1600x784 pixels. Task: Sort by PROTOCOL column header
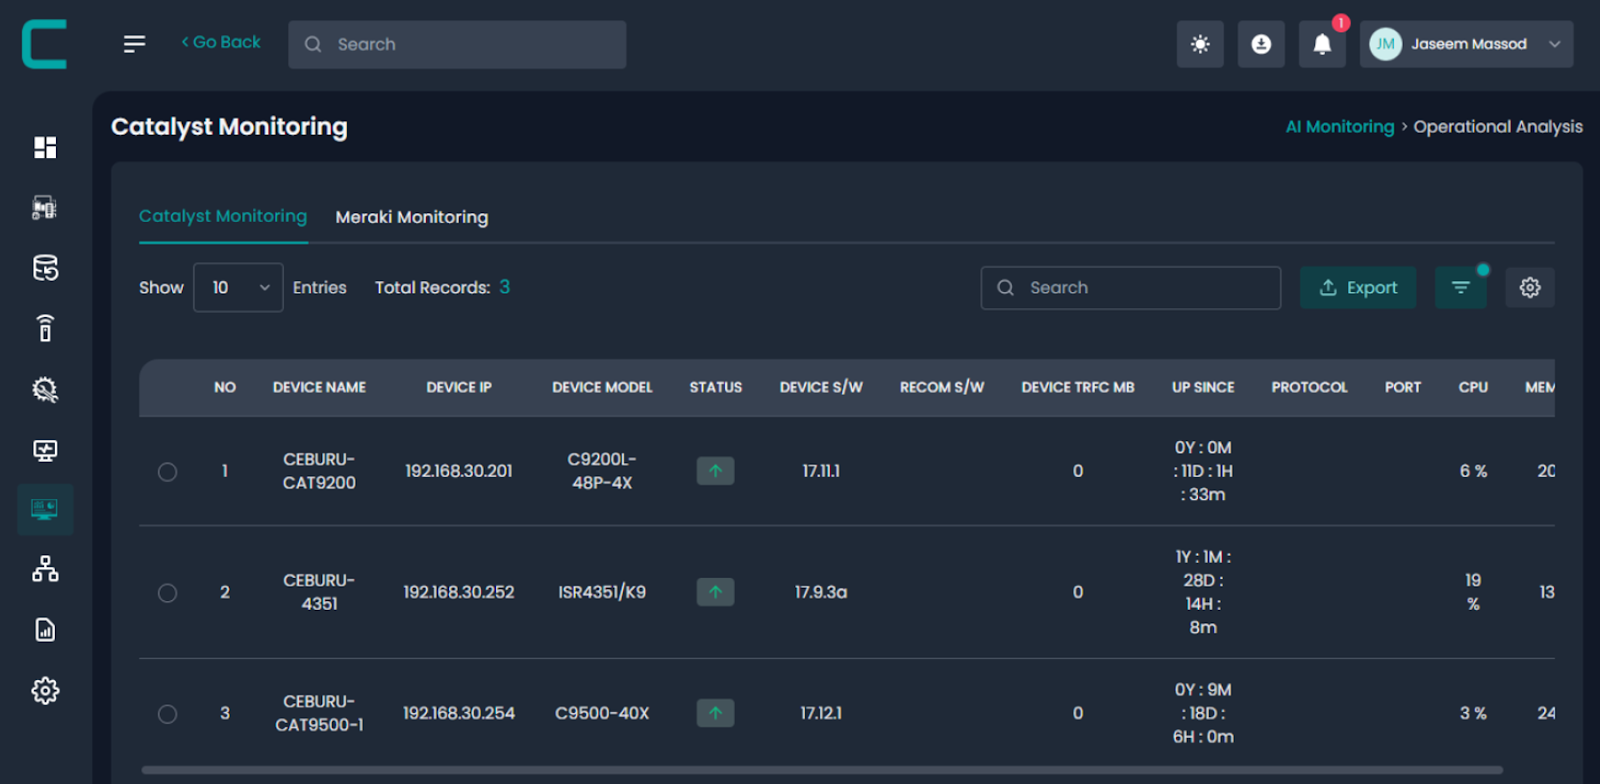1309,387
